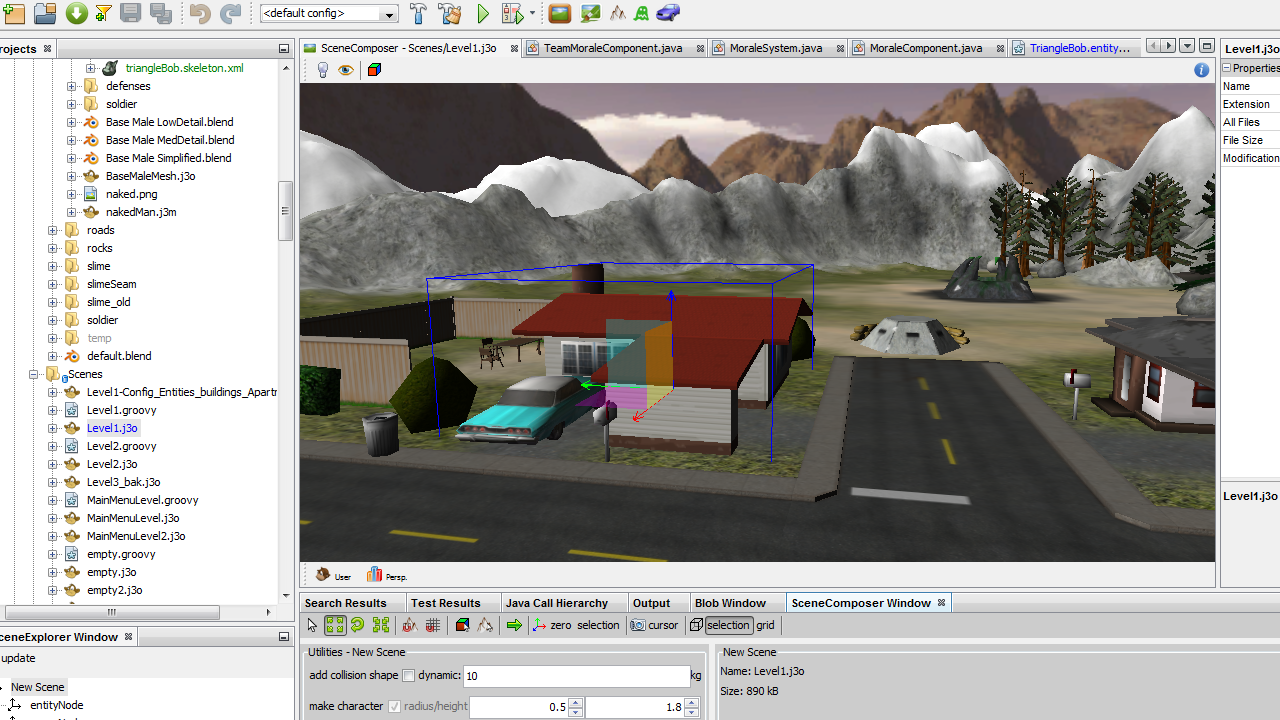This screenshot has height=720, width=1280.
Task: Expand the triangleBob.skeleton.xml node
Action: pos(89,68)
